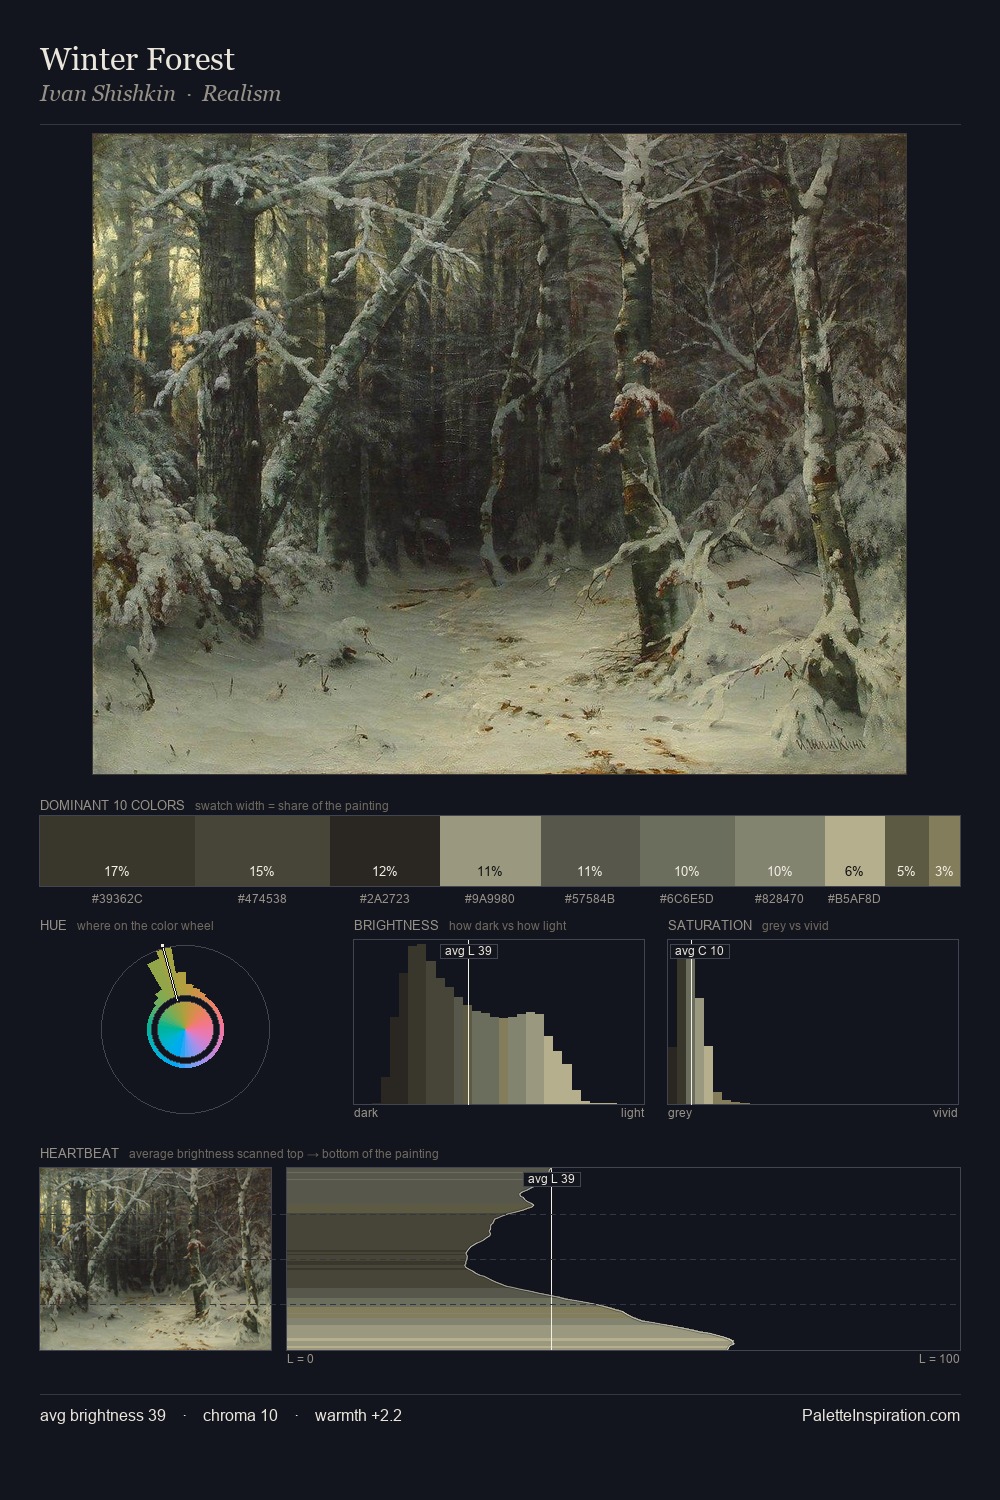Screen dimensions: 1000x1500
Task: Pick the 6% swatch for #B5AF8D
Action: [x=855, y=851]
